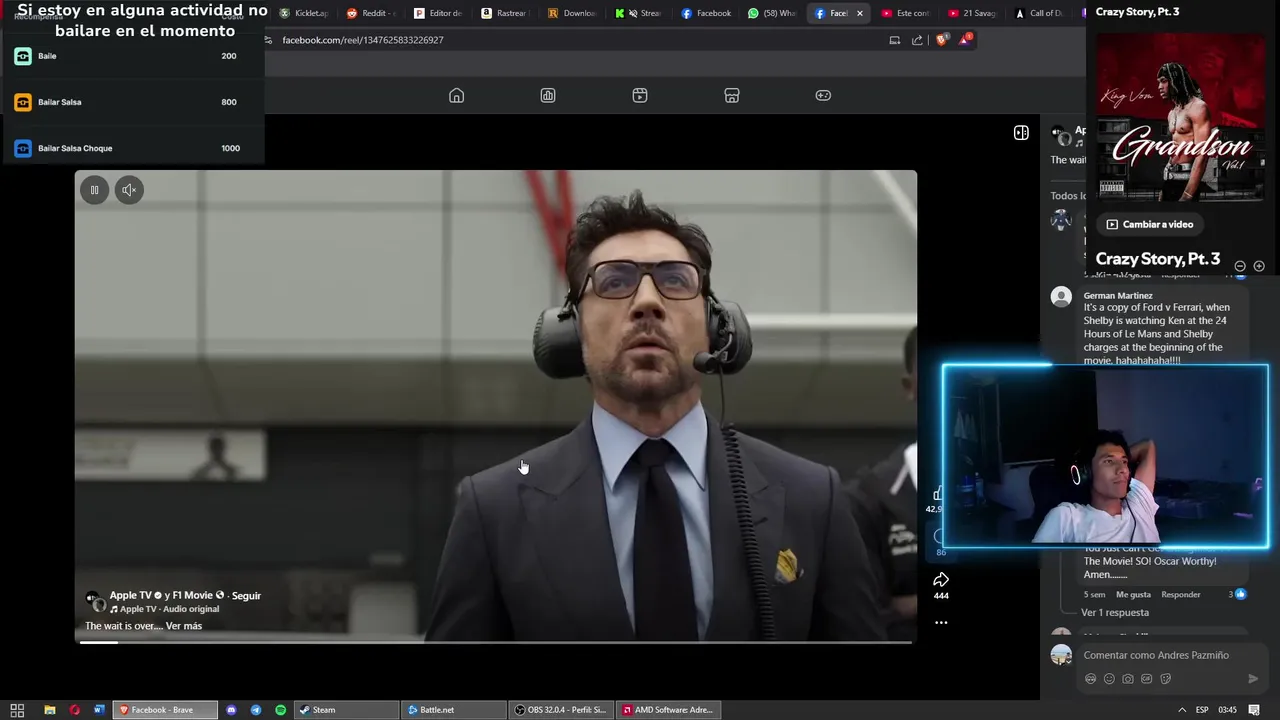The width and height of the screenshot is (1280, 720).
Task: Pause the reel video
Action: click(94, 190)
